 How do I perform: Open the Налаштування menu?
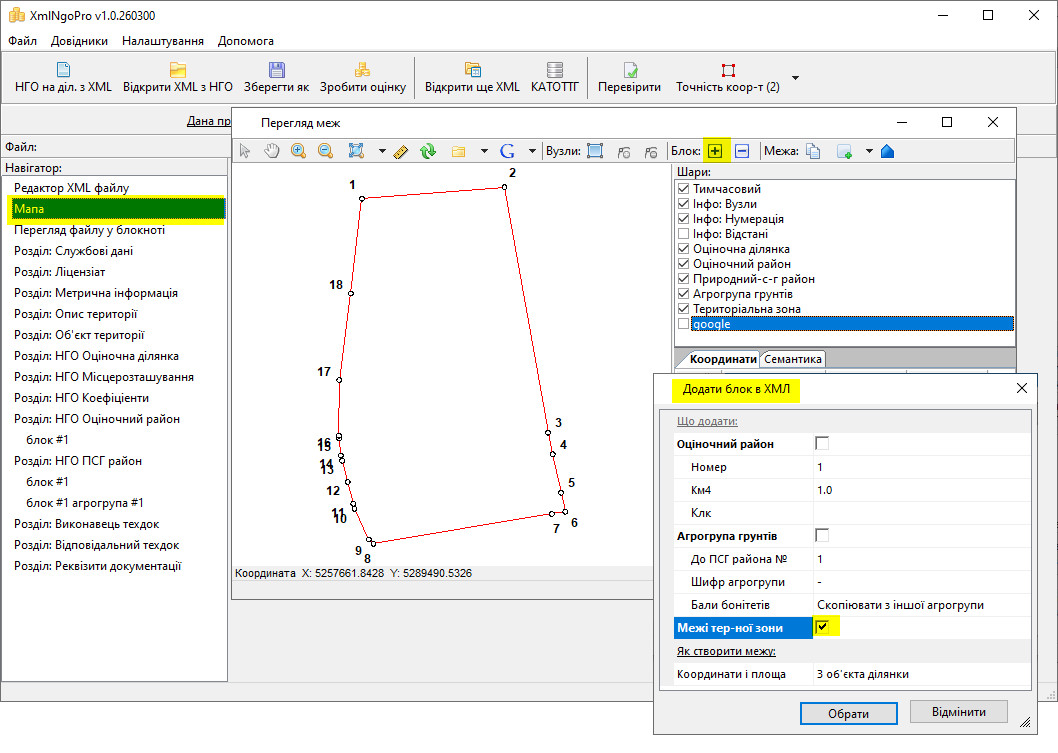(163, 41)
